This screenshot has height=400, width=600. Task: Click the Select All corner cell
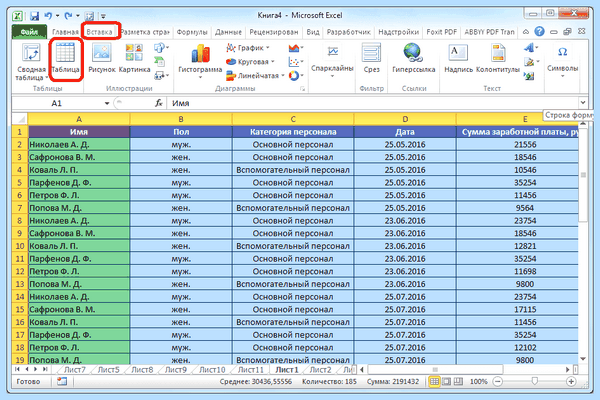pyautogui.click(x=20, y=119)
